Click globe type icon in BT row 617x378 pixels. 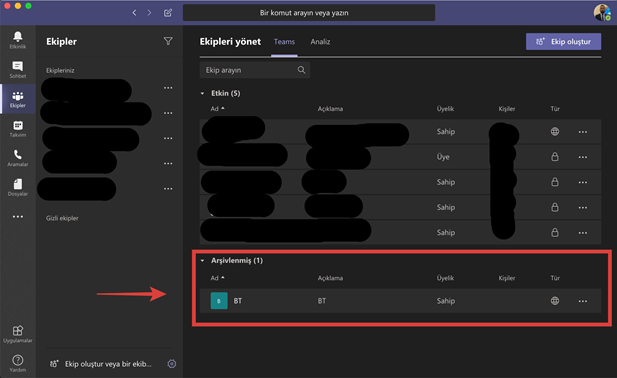(555, 301)
